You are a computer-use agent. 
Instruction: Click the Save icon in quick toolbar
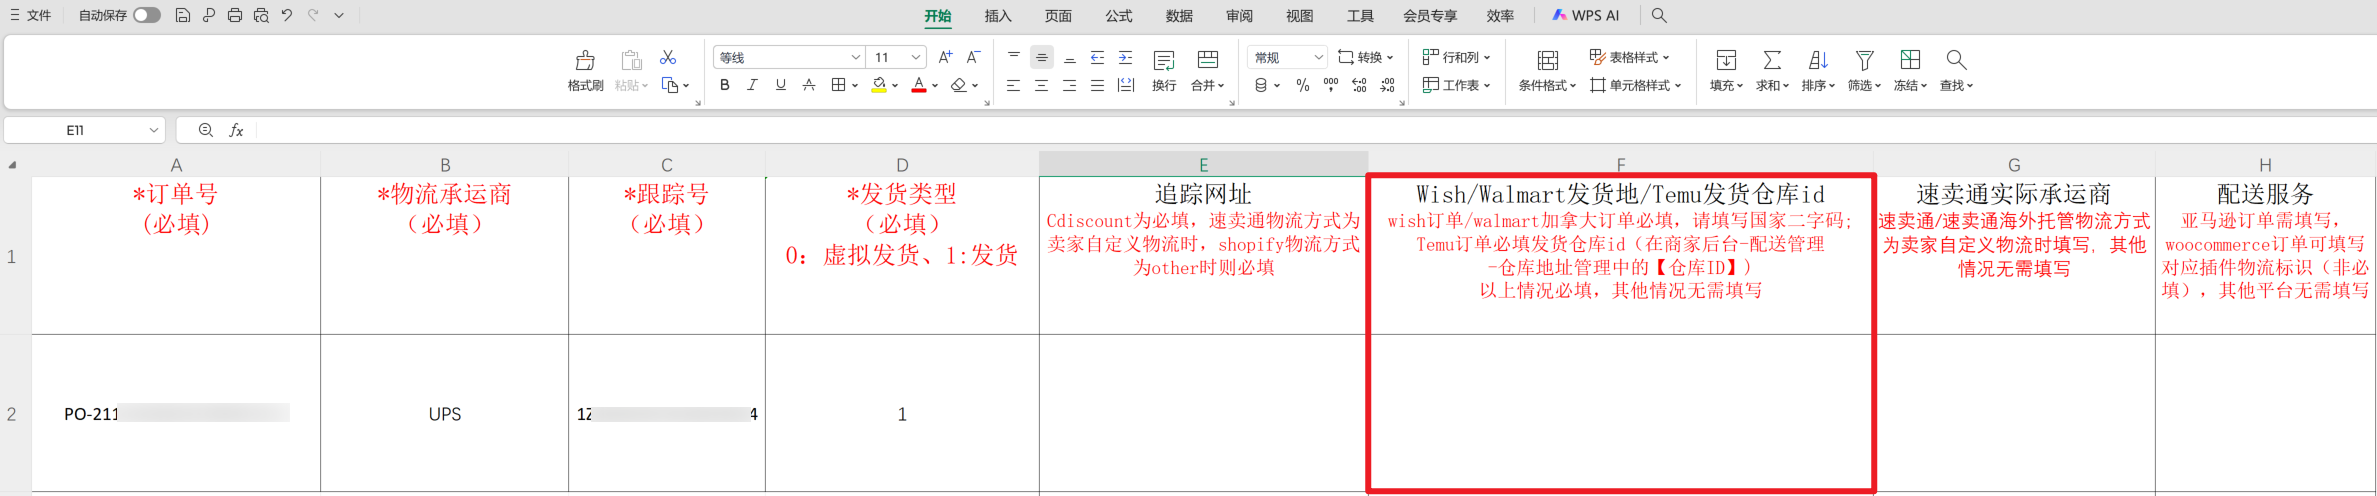pos(182,15)
